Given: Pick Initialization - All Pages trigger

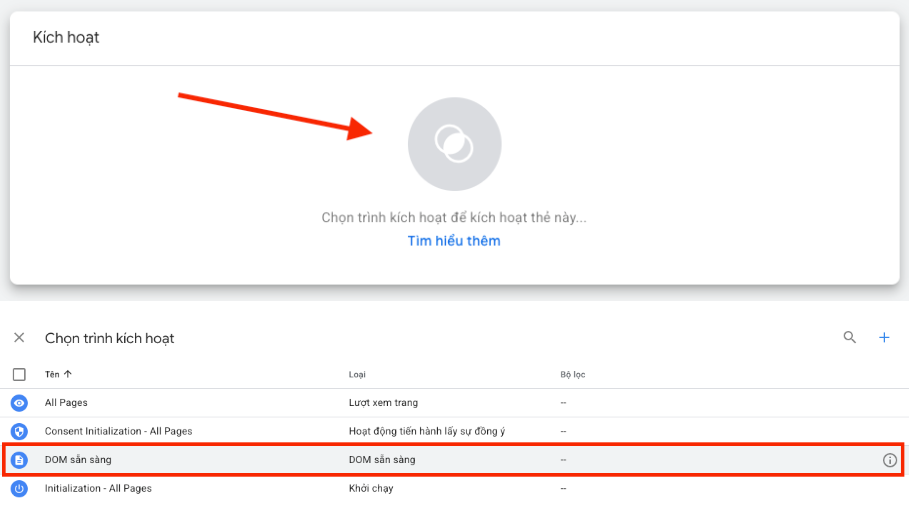Looking at the screenshot, I should click(98, 488).
